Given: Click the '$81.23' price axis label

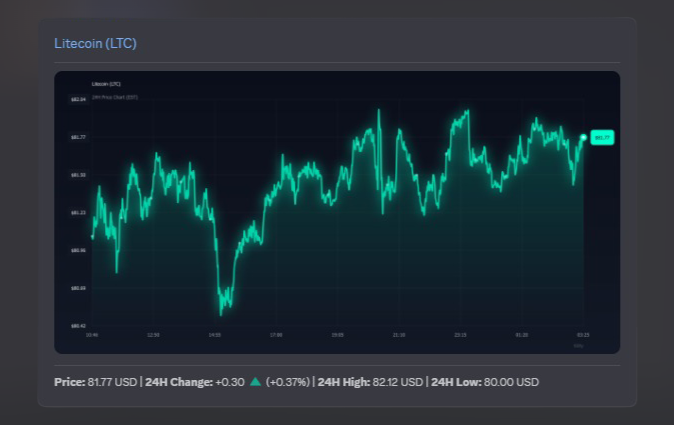Looking at the screenshot, I should [78, 213].
